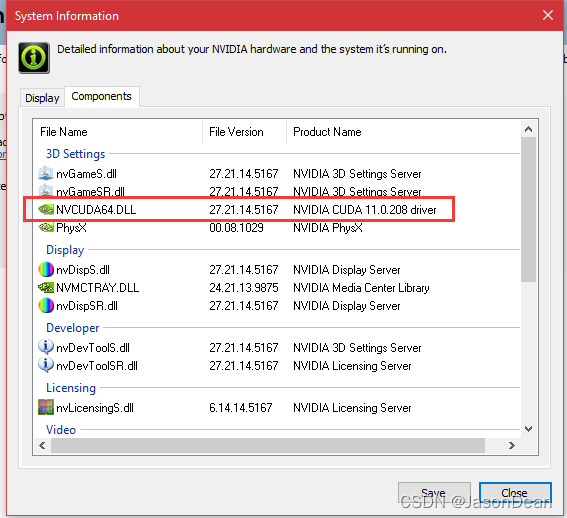Select the Components tab
Image resolution: width=567 pixels, height=518 pixels.
point(102,96)
